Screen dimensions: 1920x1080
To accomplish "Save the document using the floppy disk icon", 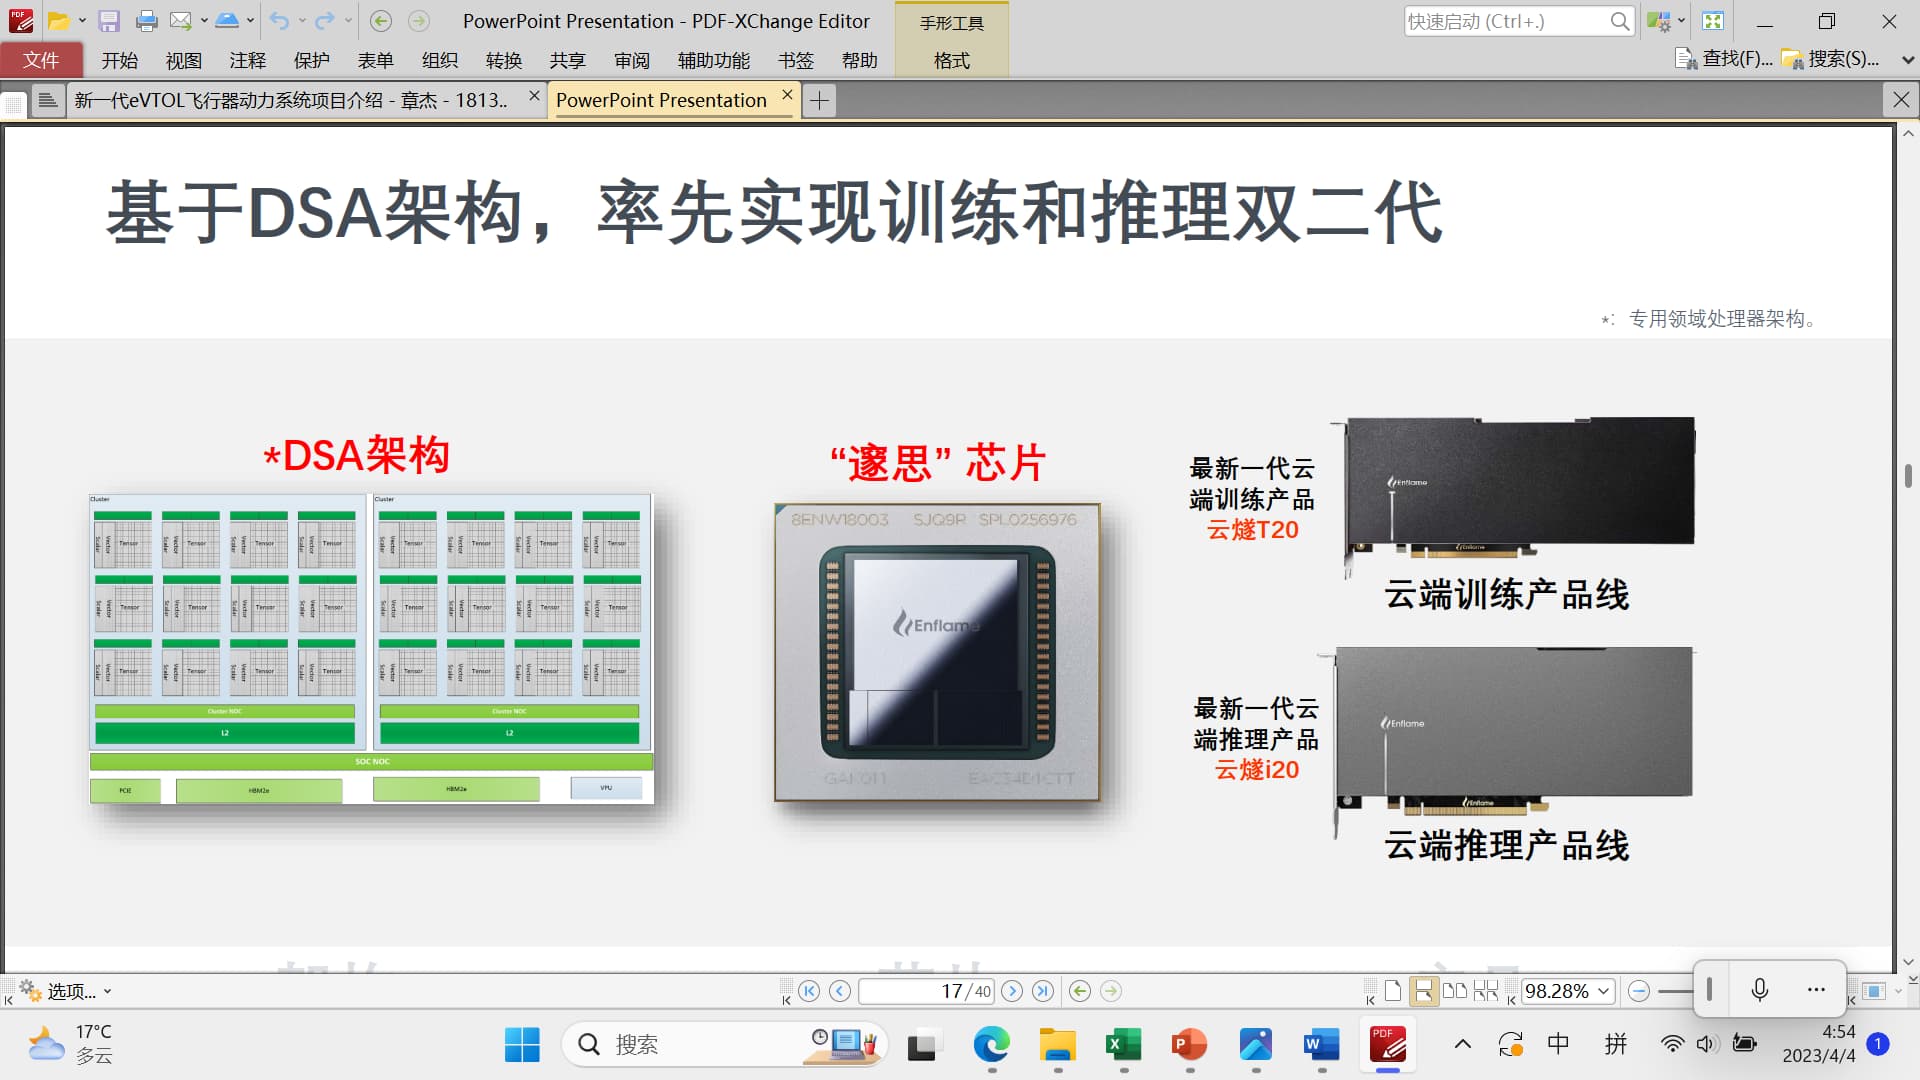I will click(109, 21).
